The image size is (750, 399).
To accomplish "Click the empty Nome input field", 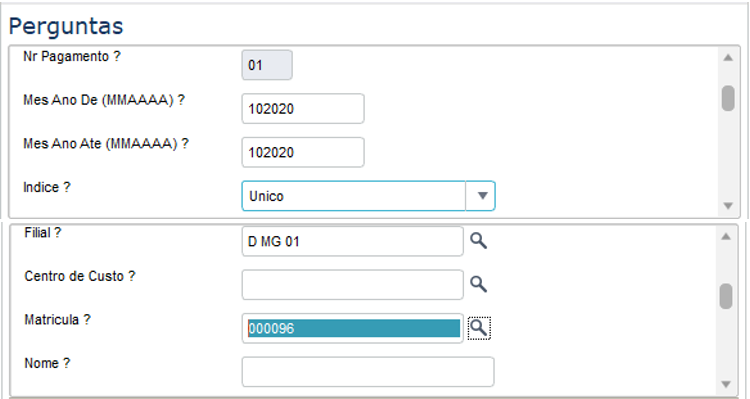I will click(368, 372).
